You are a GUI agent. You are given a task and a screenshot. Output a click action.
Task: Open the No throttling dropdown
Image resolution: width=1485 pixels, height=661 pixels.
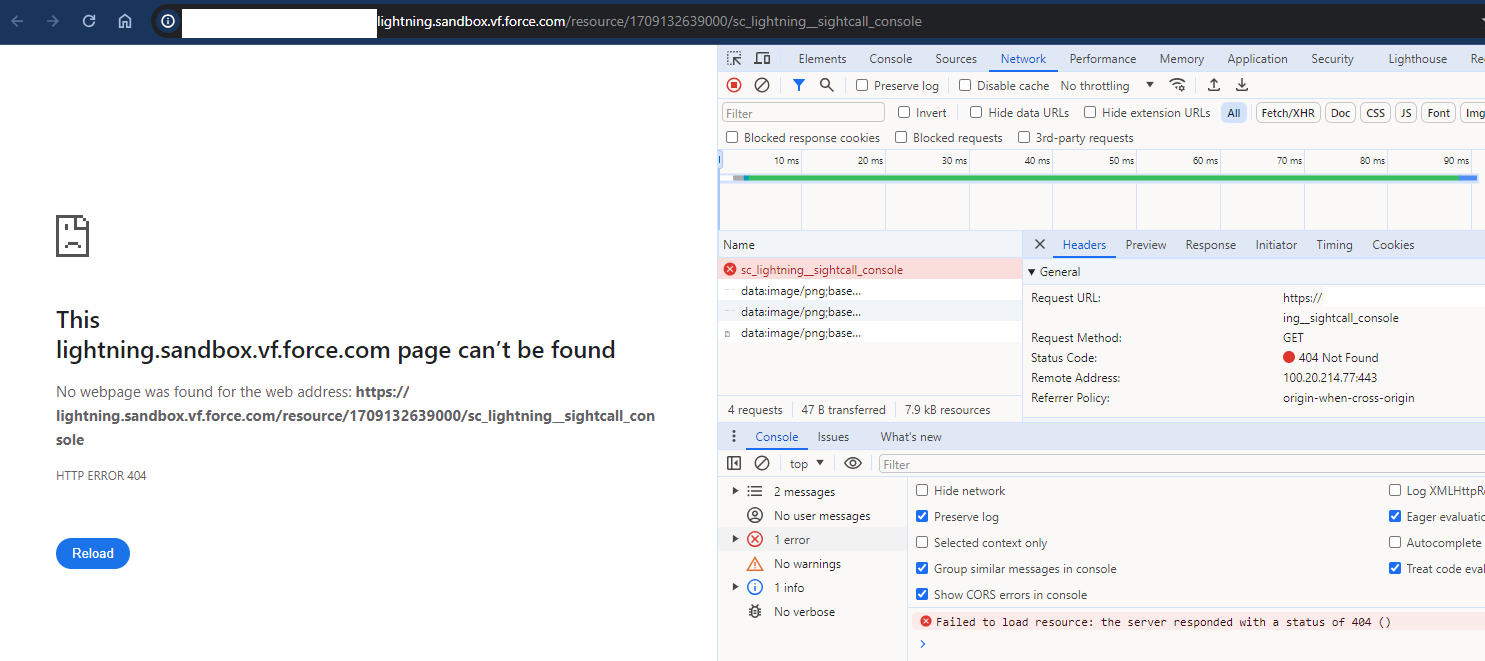tap(1107, 85)
